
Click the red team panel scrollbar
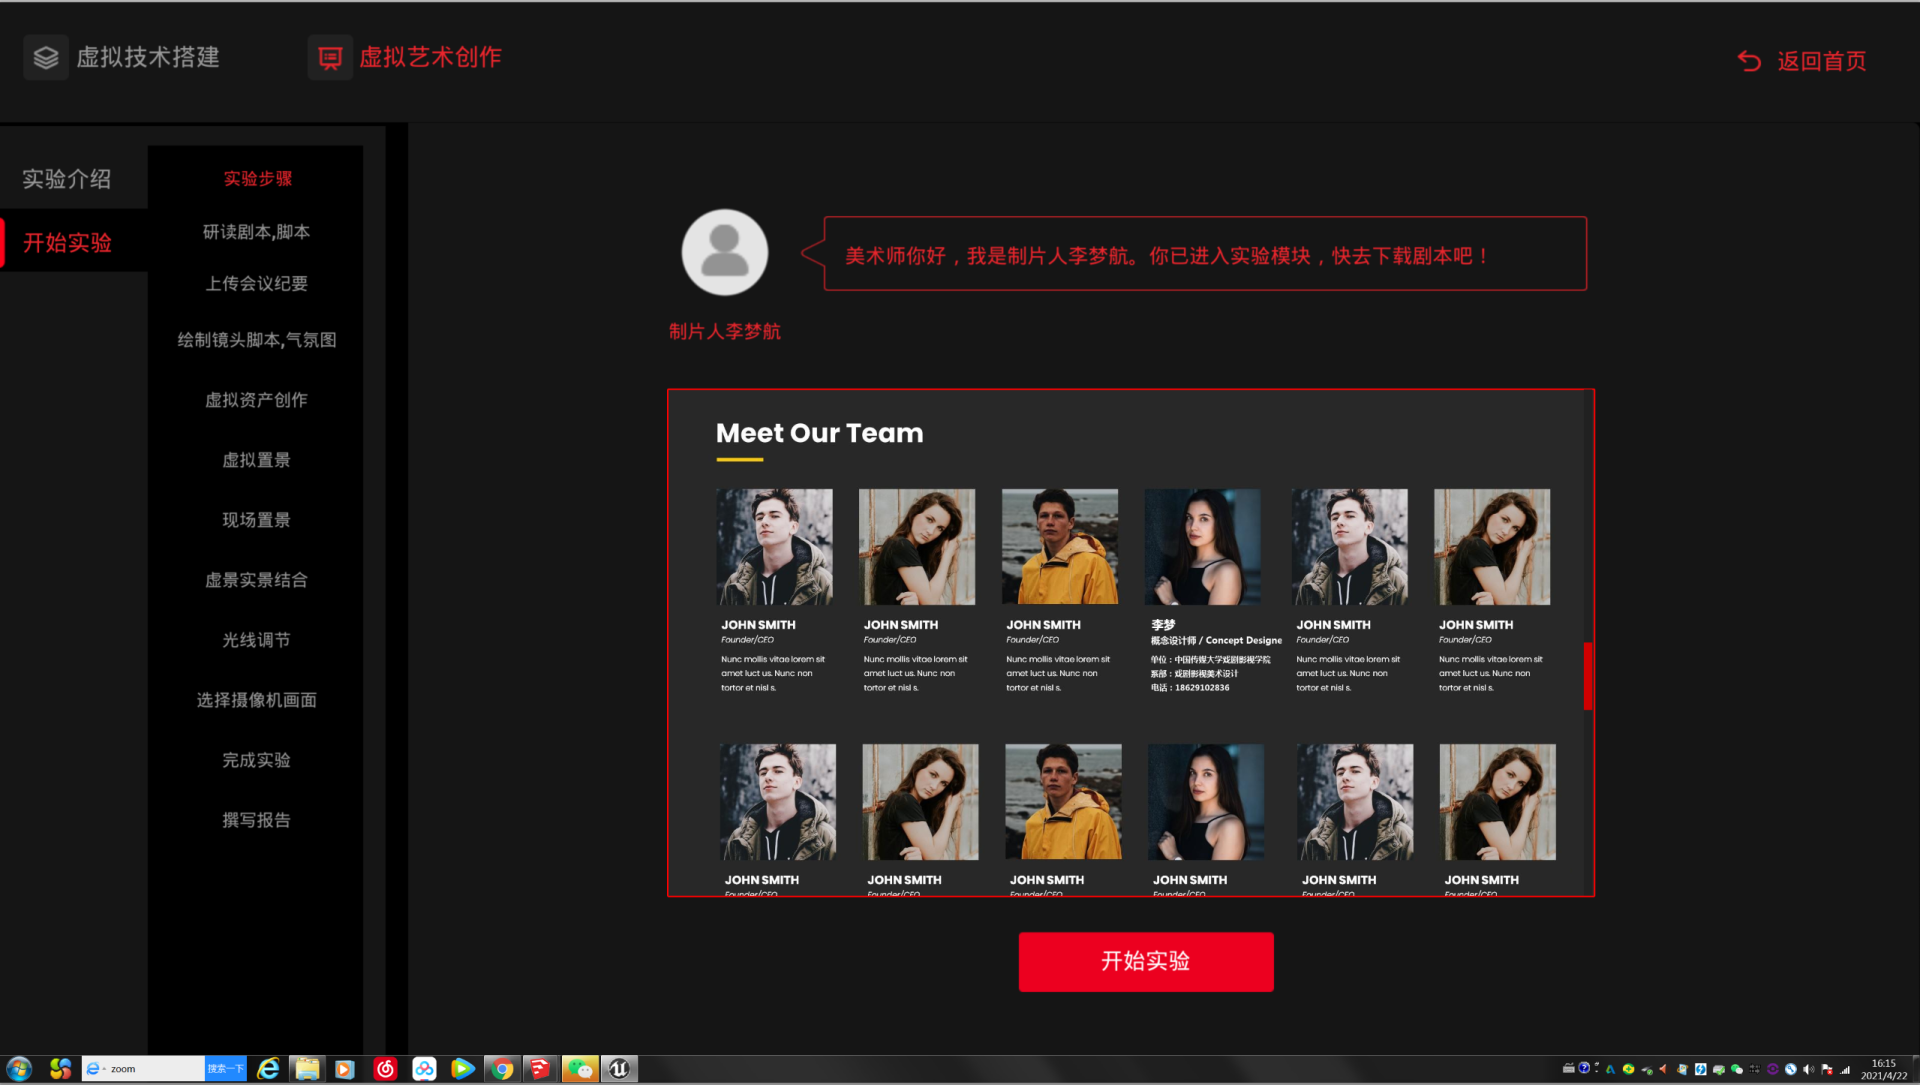[1587, 676]
